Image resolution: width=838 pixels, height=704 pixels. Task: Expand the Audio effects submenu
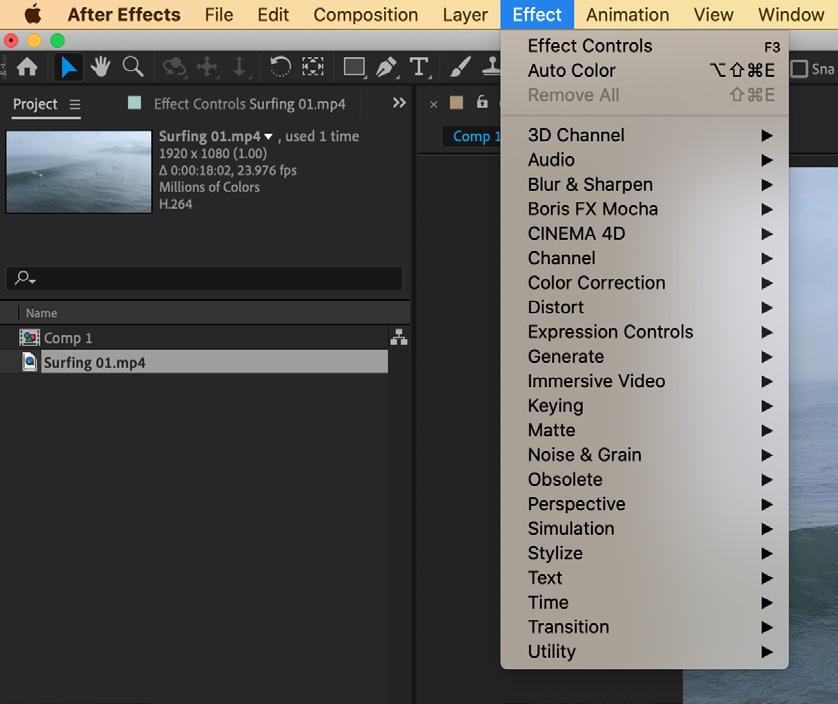(x=645, y=160)
